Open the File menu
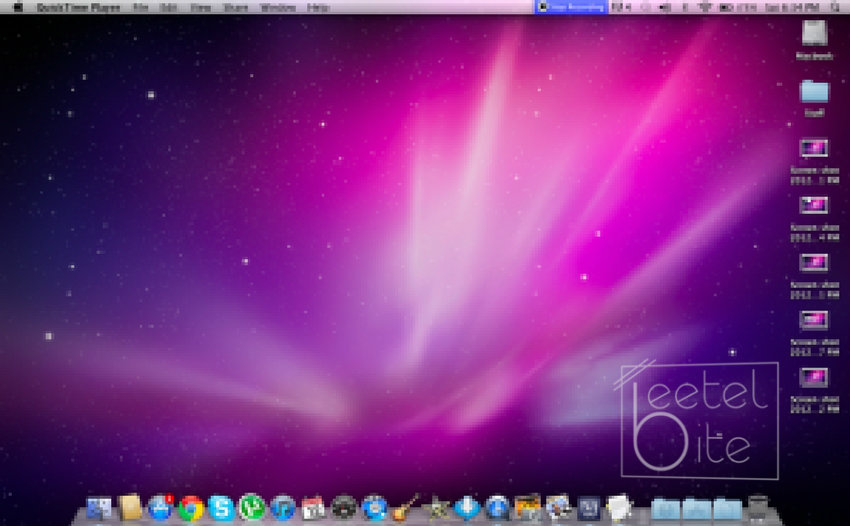The height and width of the screenshot is (526, 850). 140,8
